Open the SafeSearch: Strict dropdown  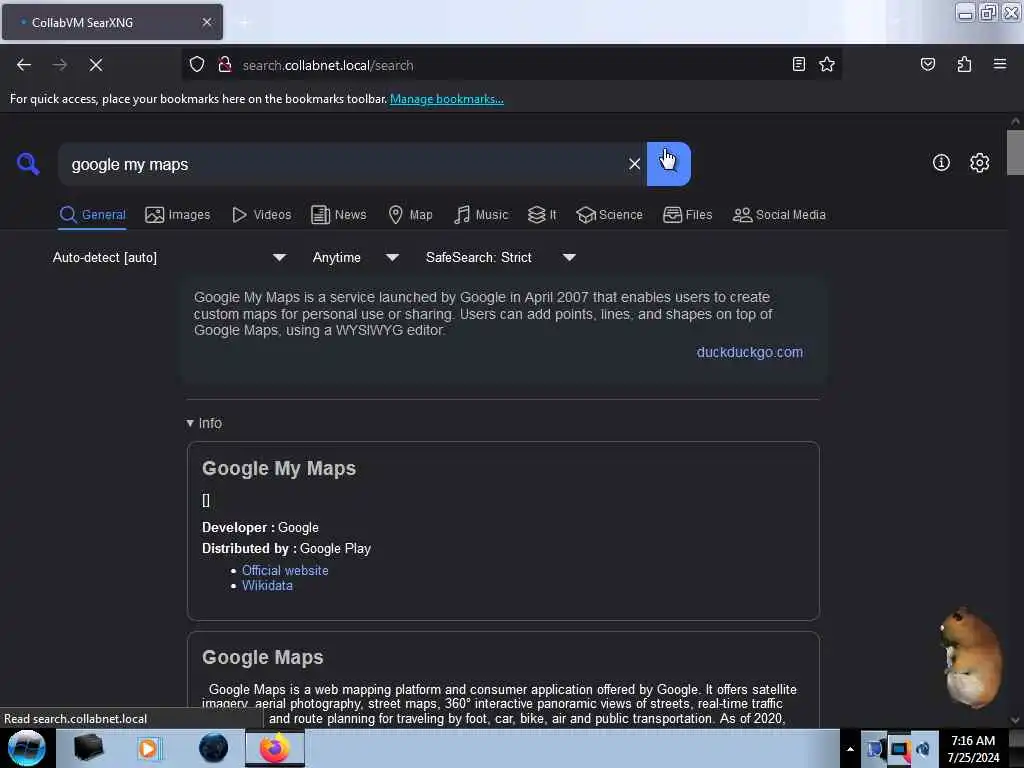(500, 257)
